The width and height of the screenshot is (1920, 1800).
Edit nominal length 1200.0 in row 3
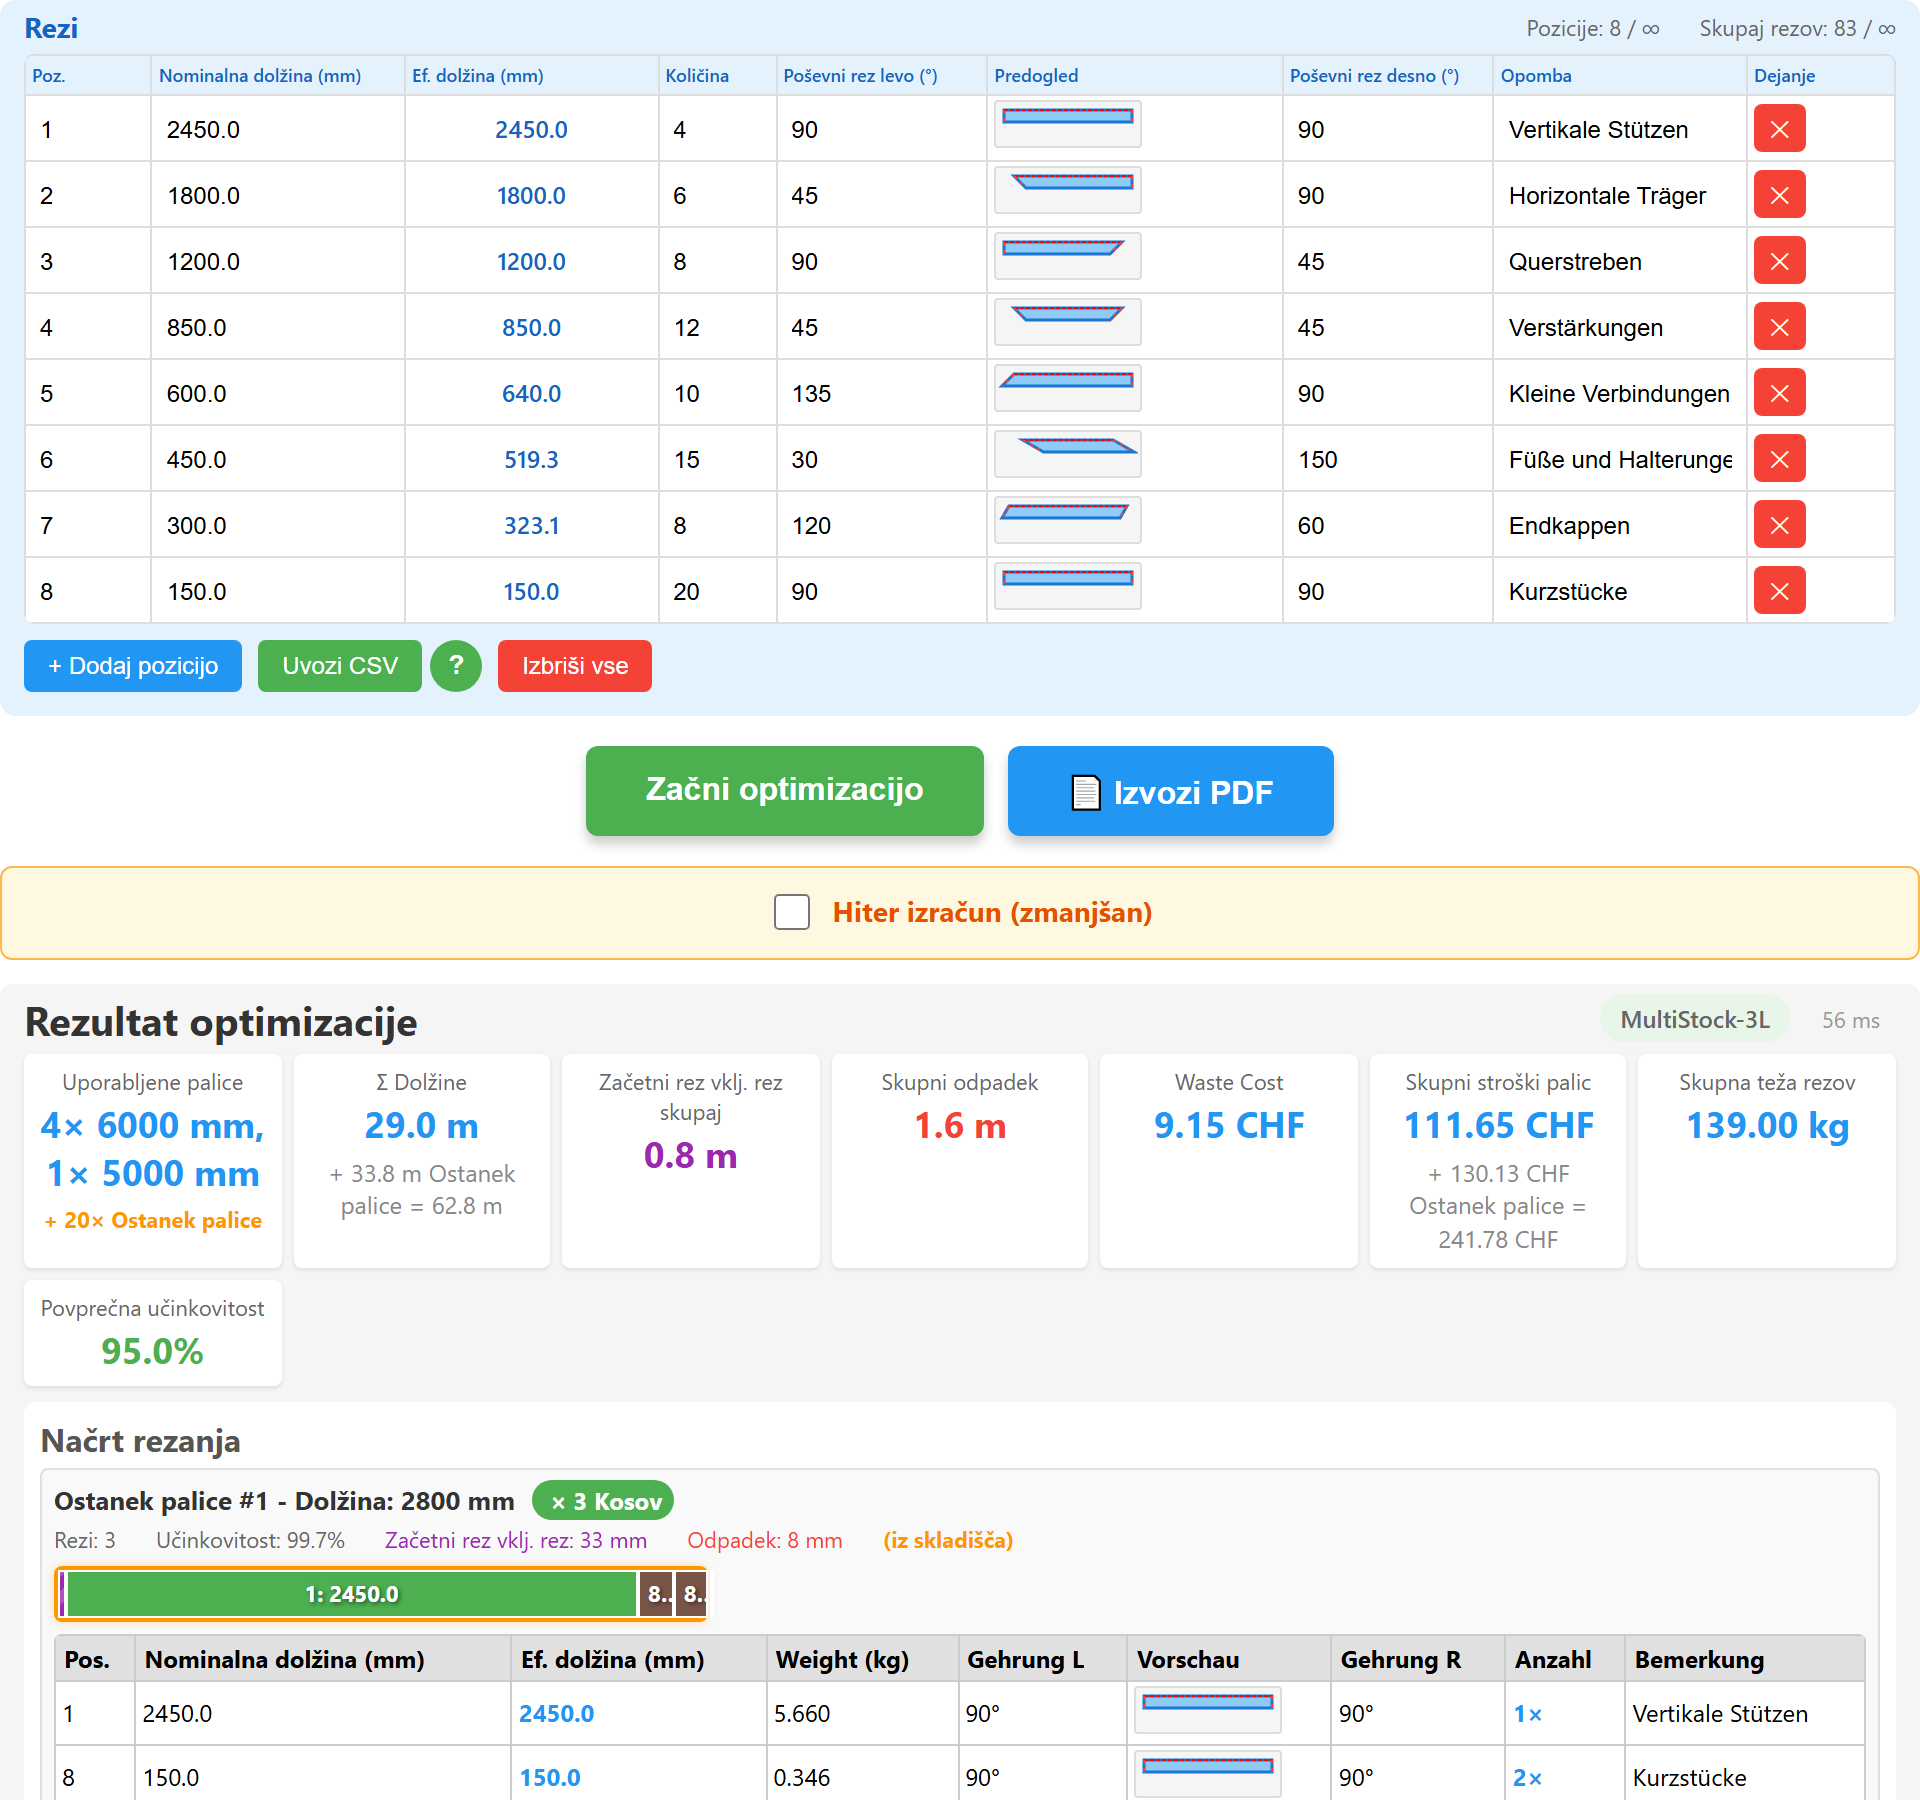278,262
